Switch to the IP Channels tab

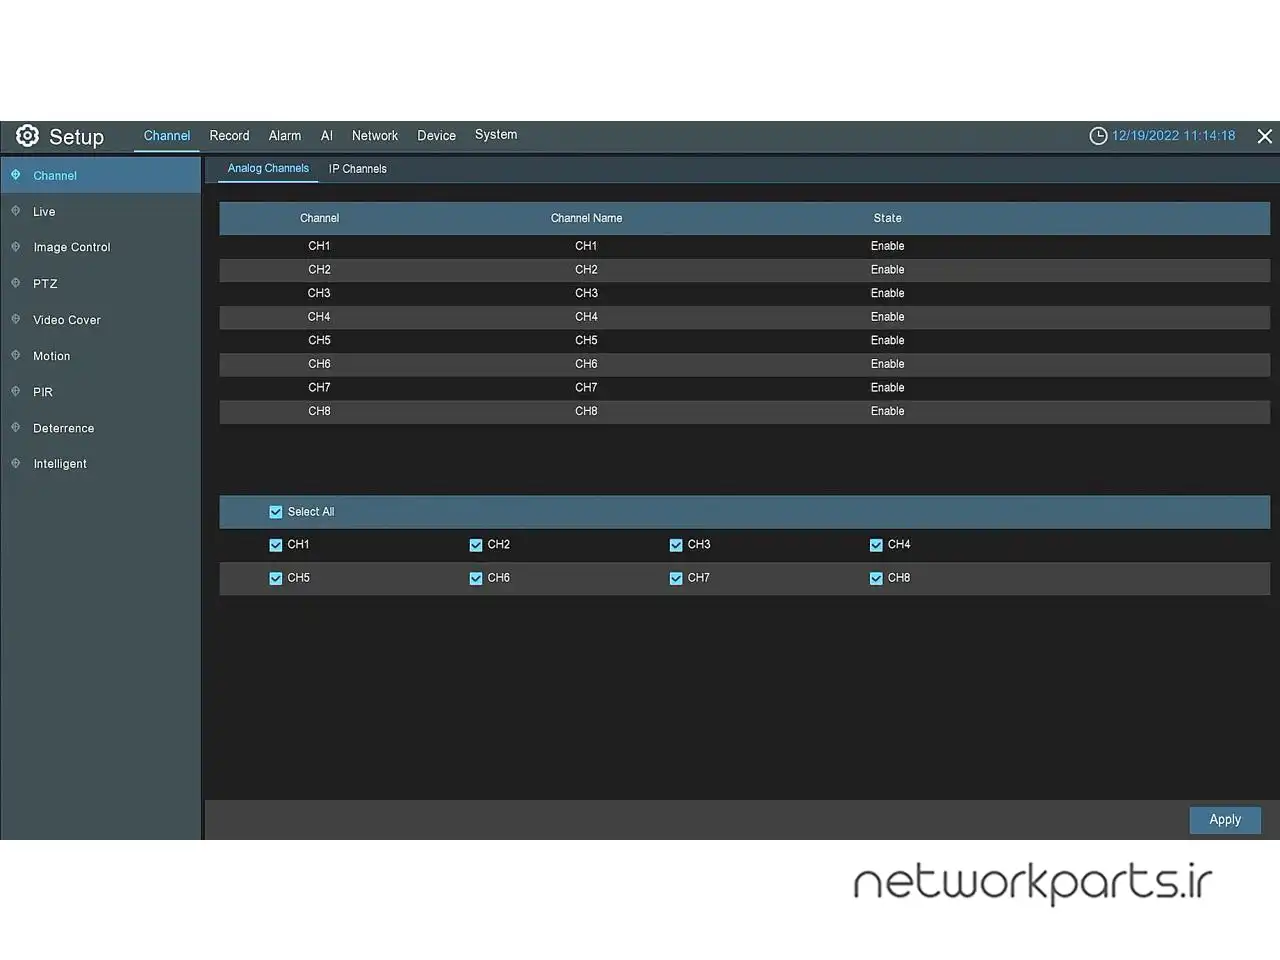[357, 169]
